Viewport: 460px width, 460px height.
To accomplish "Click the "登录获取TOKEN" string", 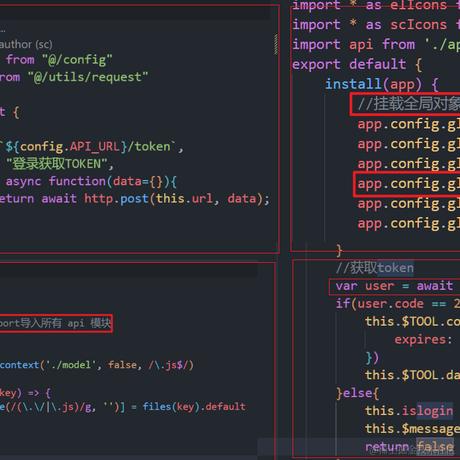I will click(60, 164).
